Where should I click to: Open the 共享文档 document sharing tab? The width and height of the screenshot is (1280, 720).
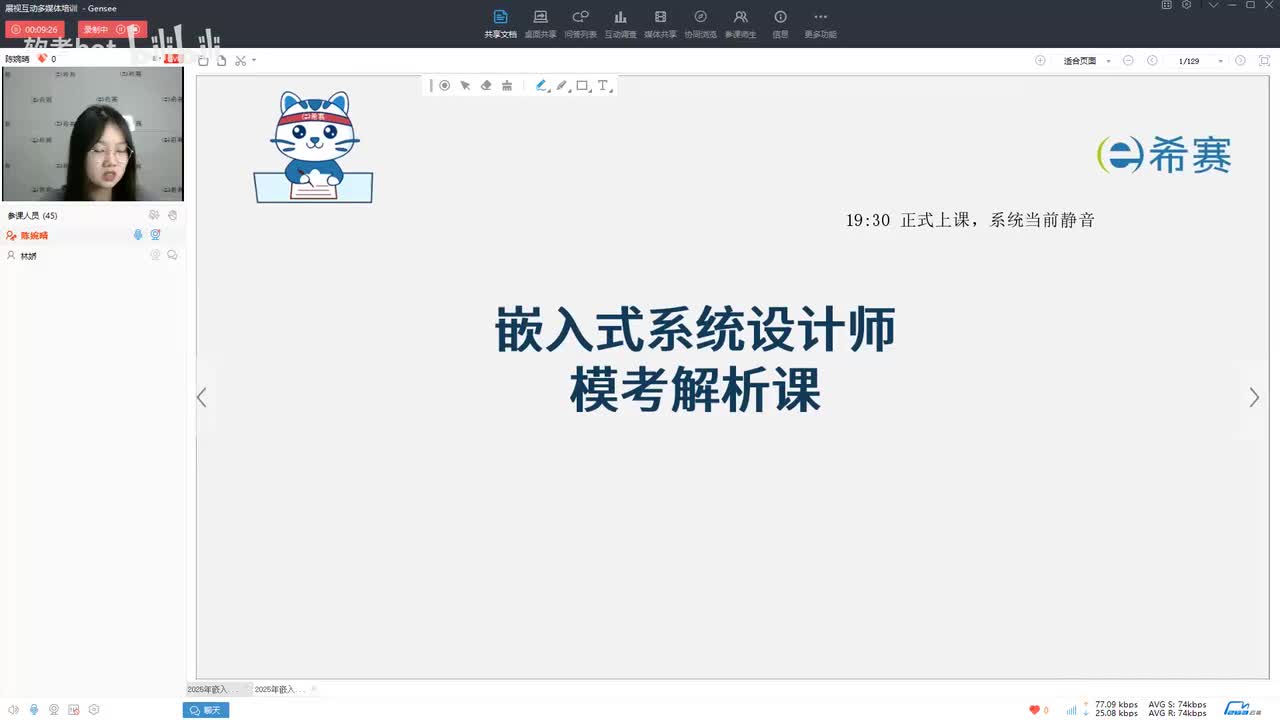point(500,24)
